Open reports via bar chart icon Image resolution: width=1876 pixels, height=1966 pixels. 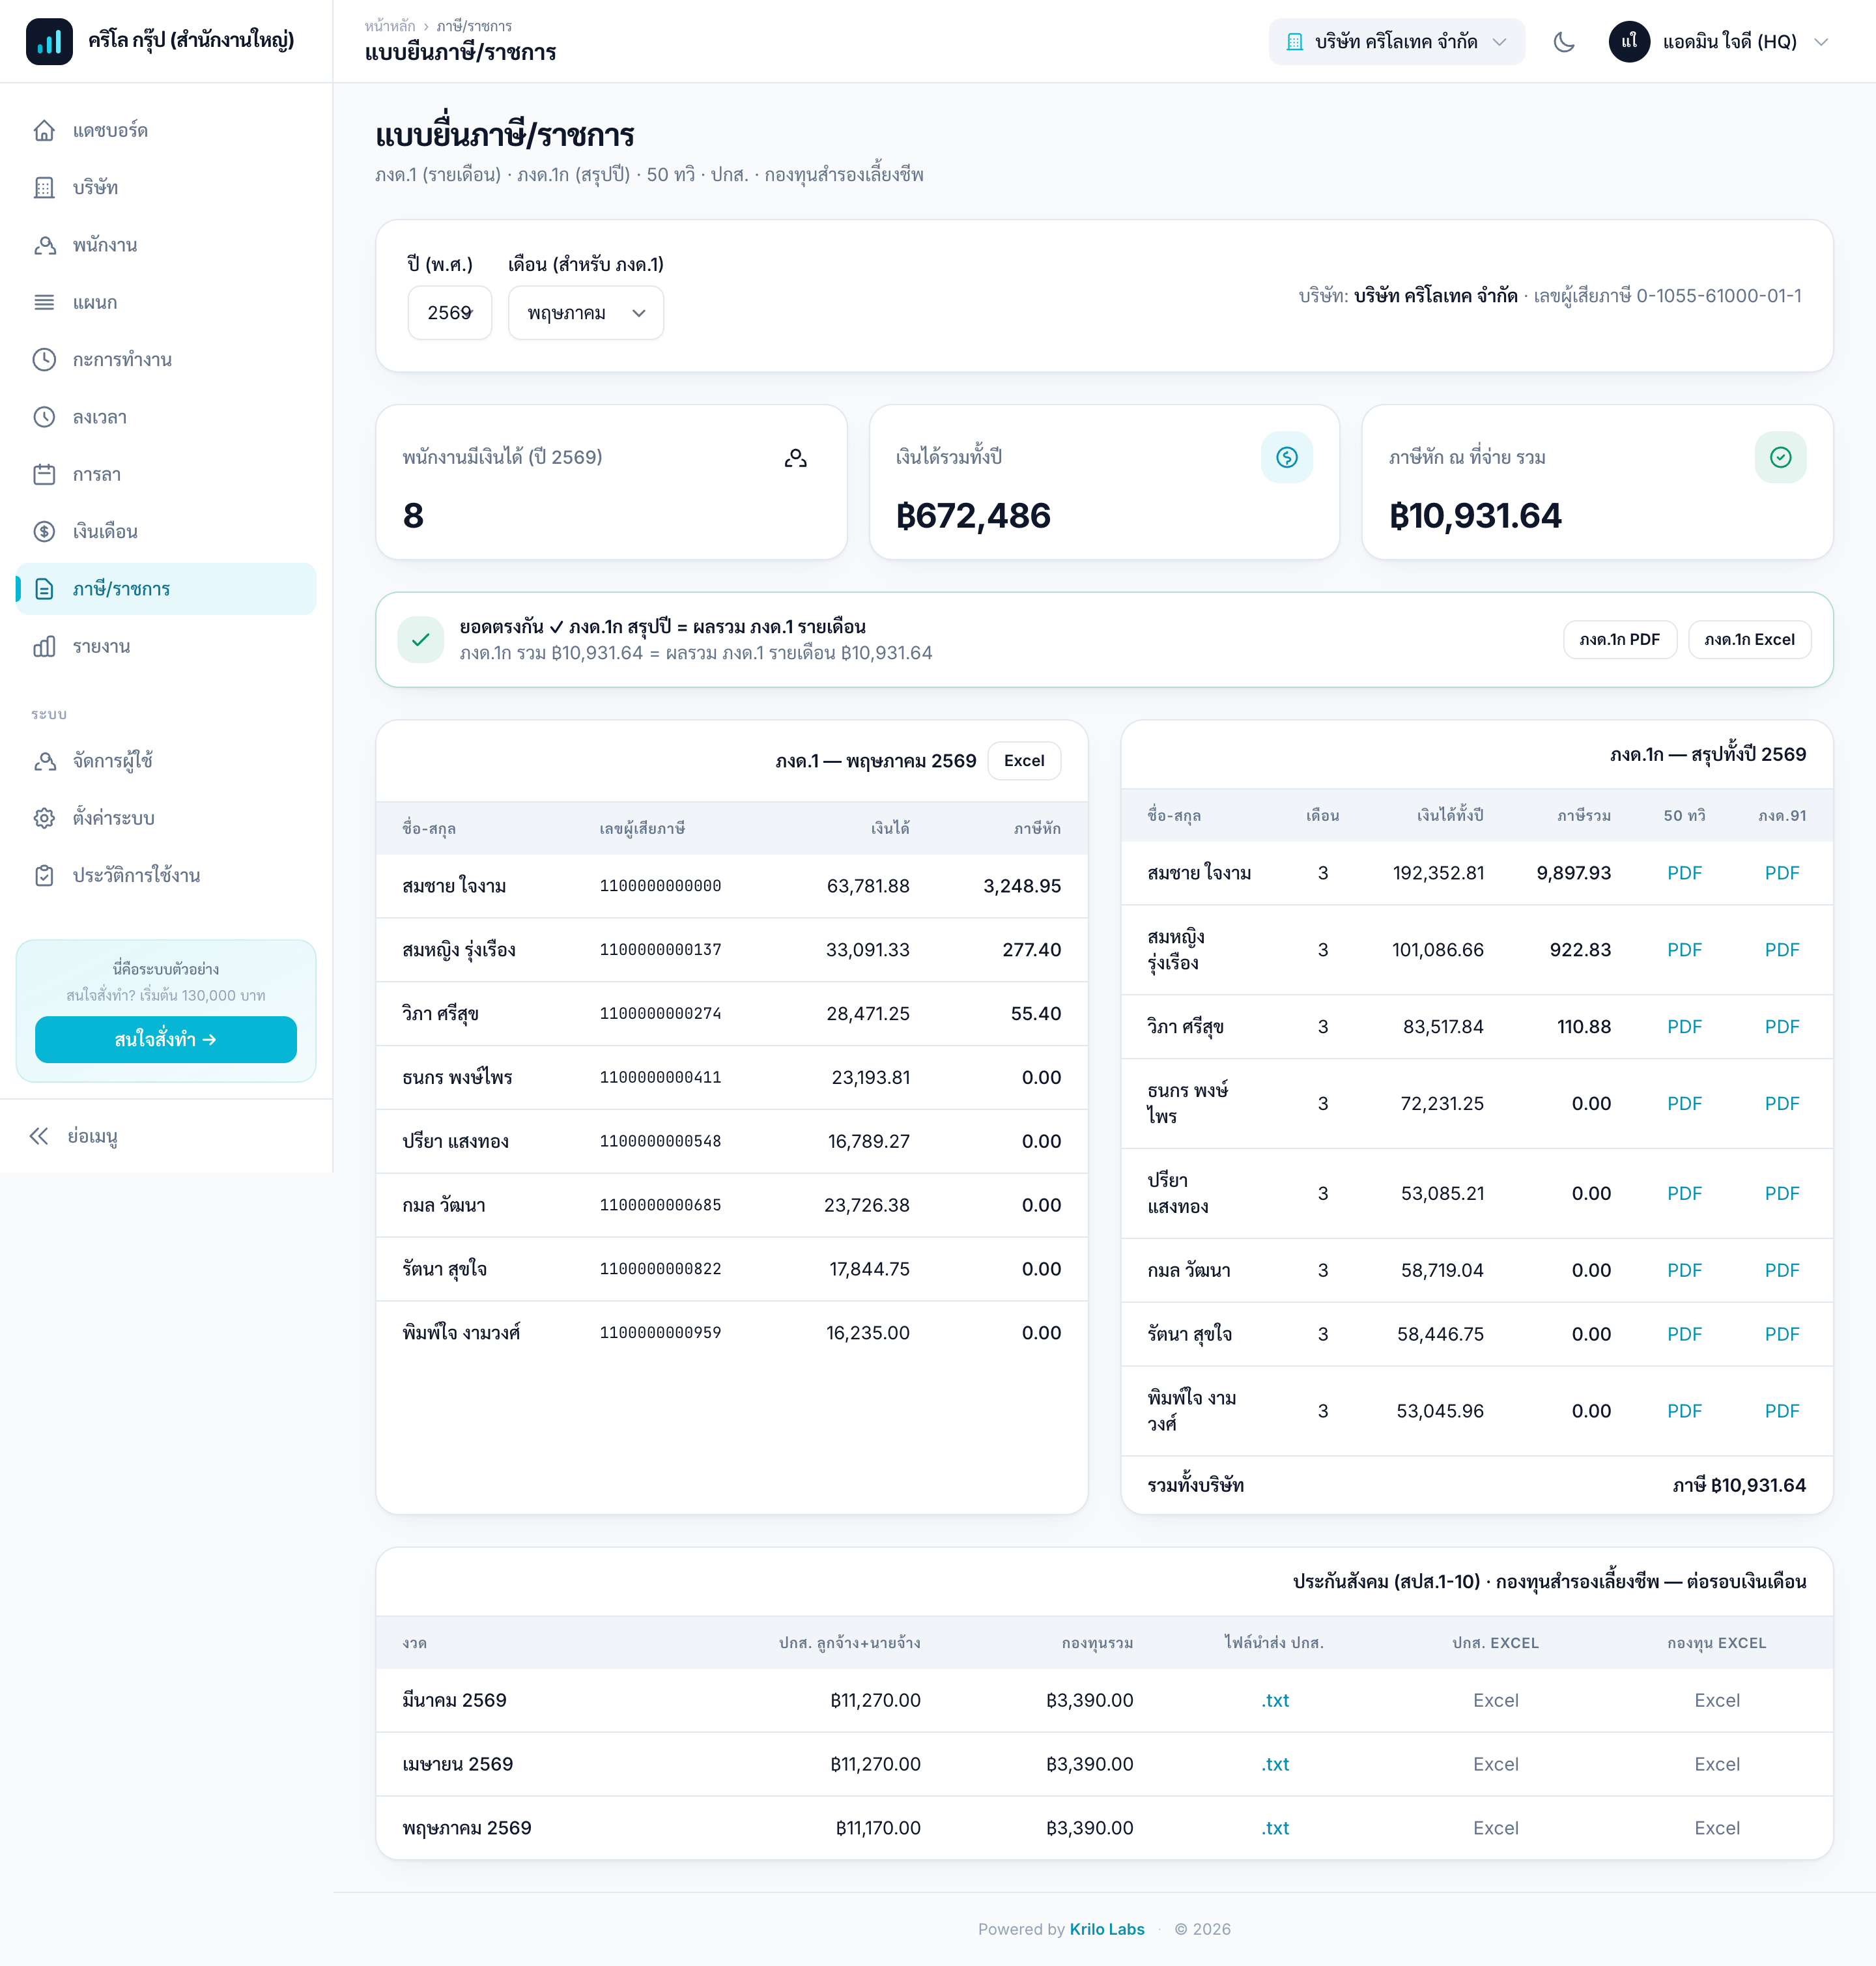pyautogui.click(x=44, y=646)
